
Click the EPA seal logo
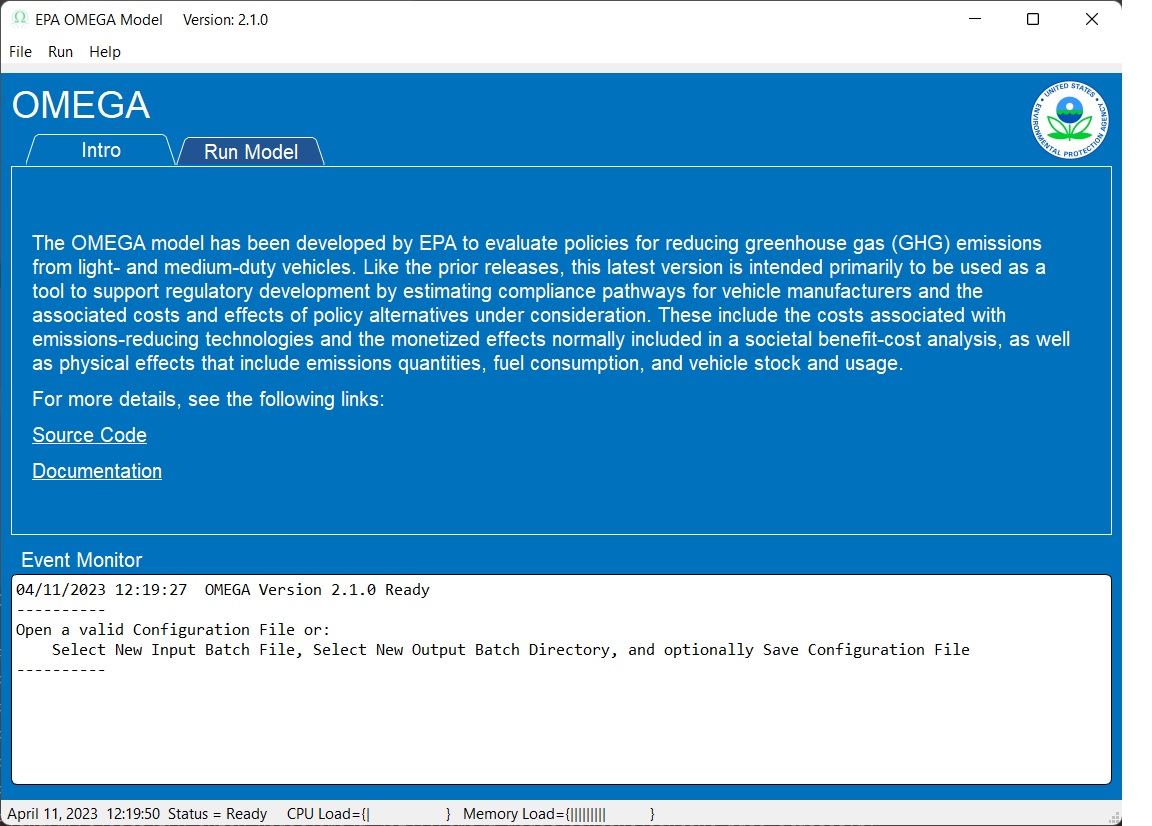point(1070,120)
